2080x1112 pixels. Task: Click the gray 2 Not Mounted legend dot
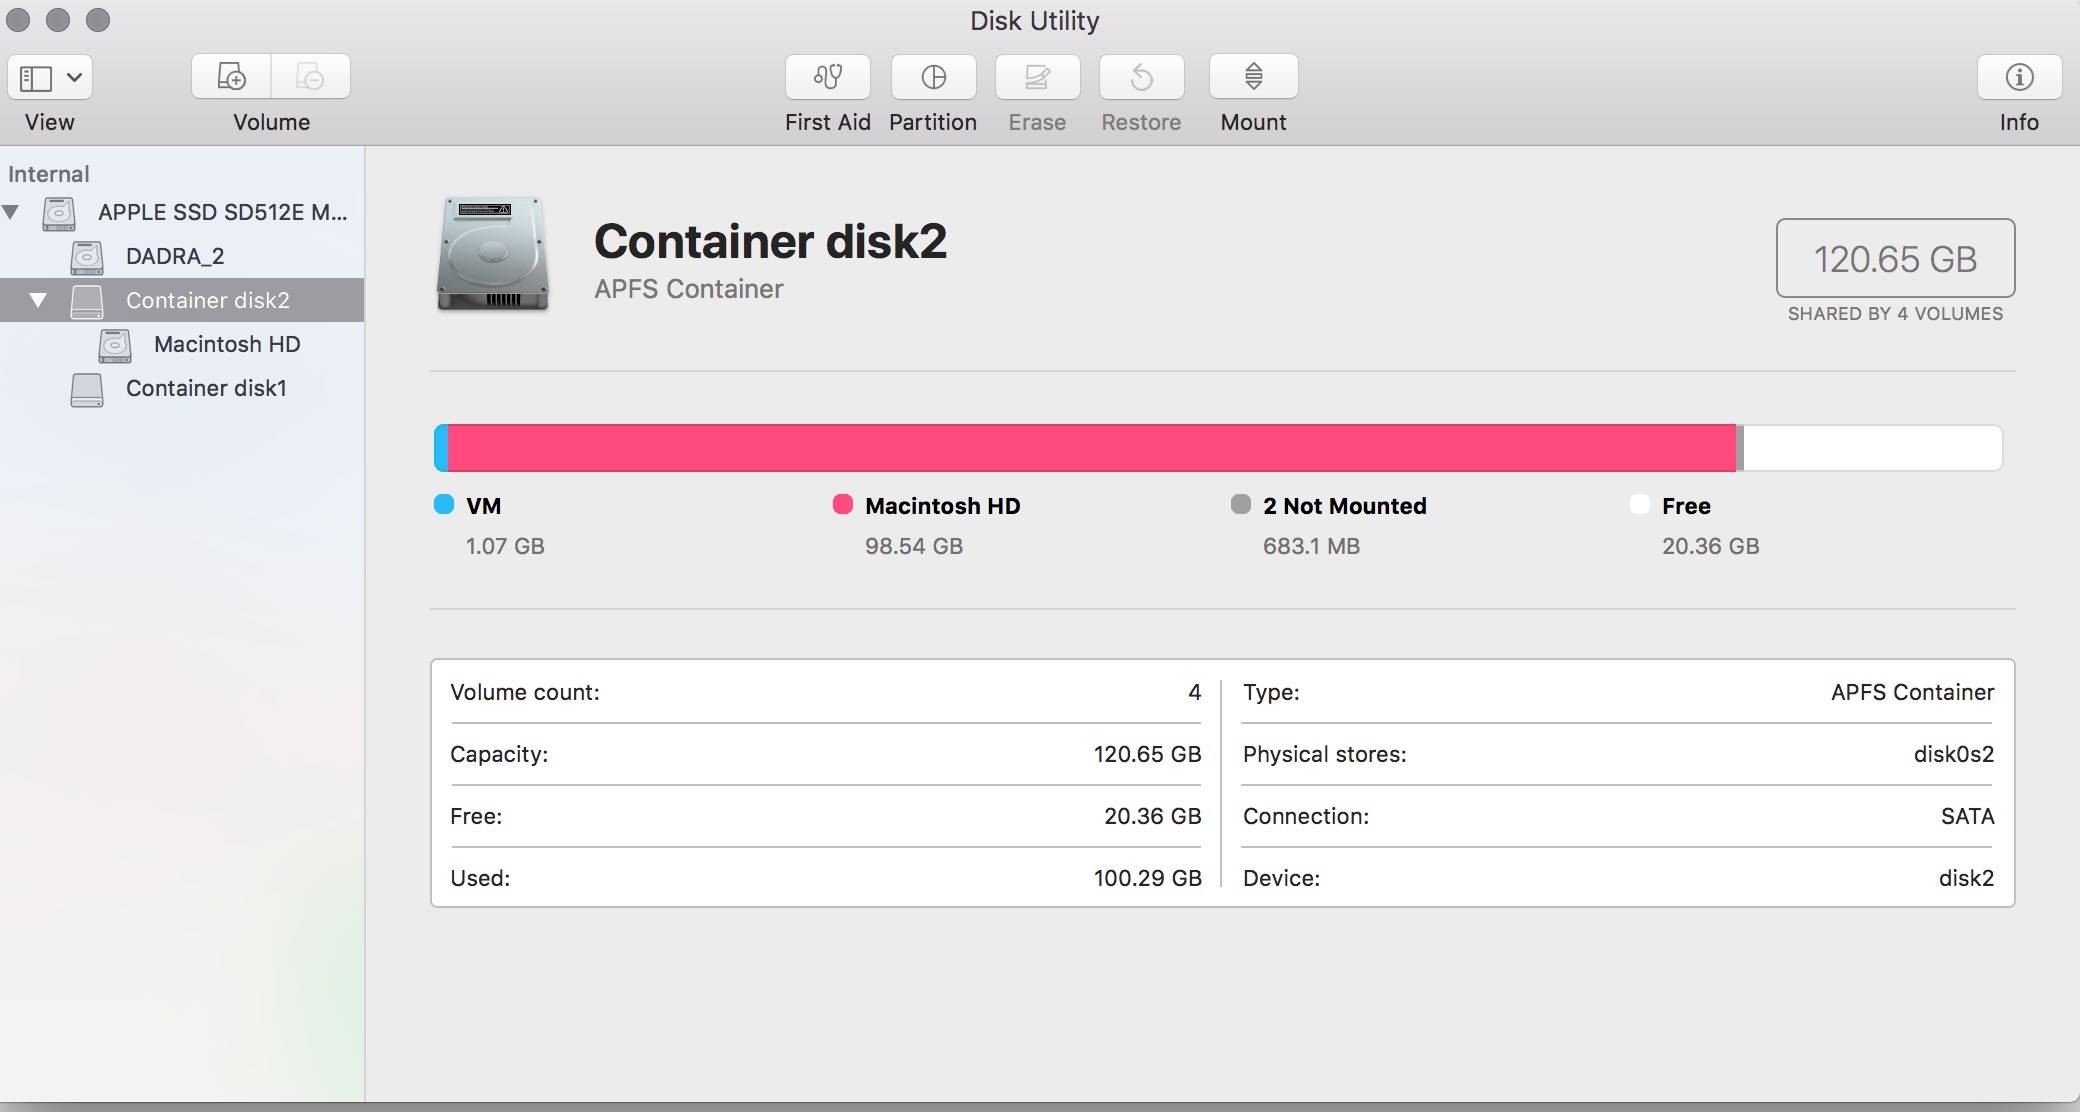[x=1241, y=504]
